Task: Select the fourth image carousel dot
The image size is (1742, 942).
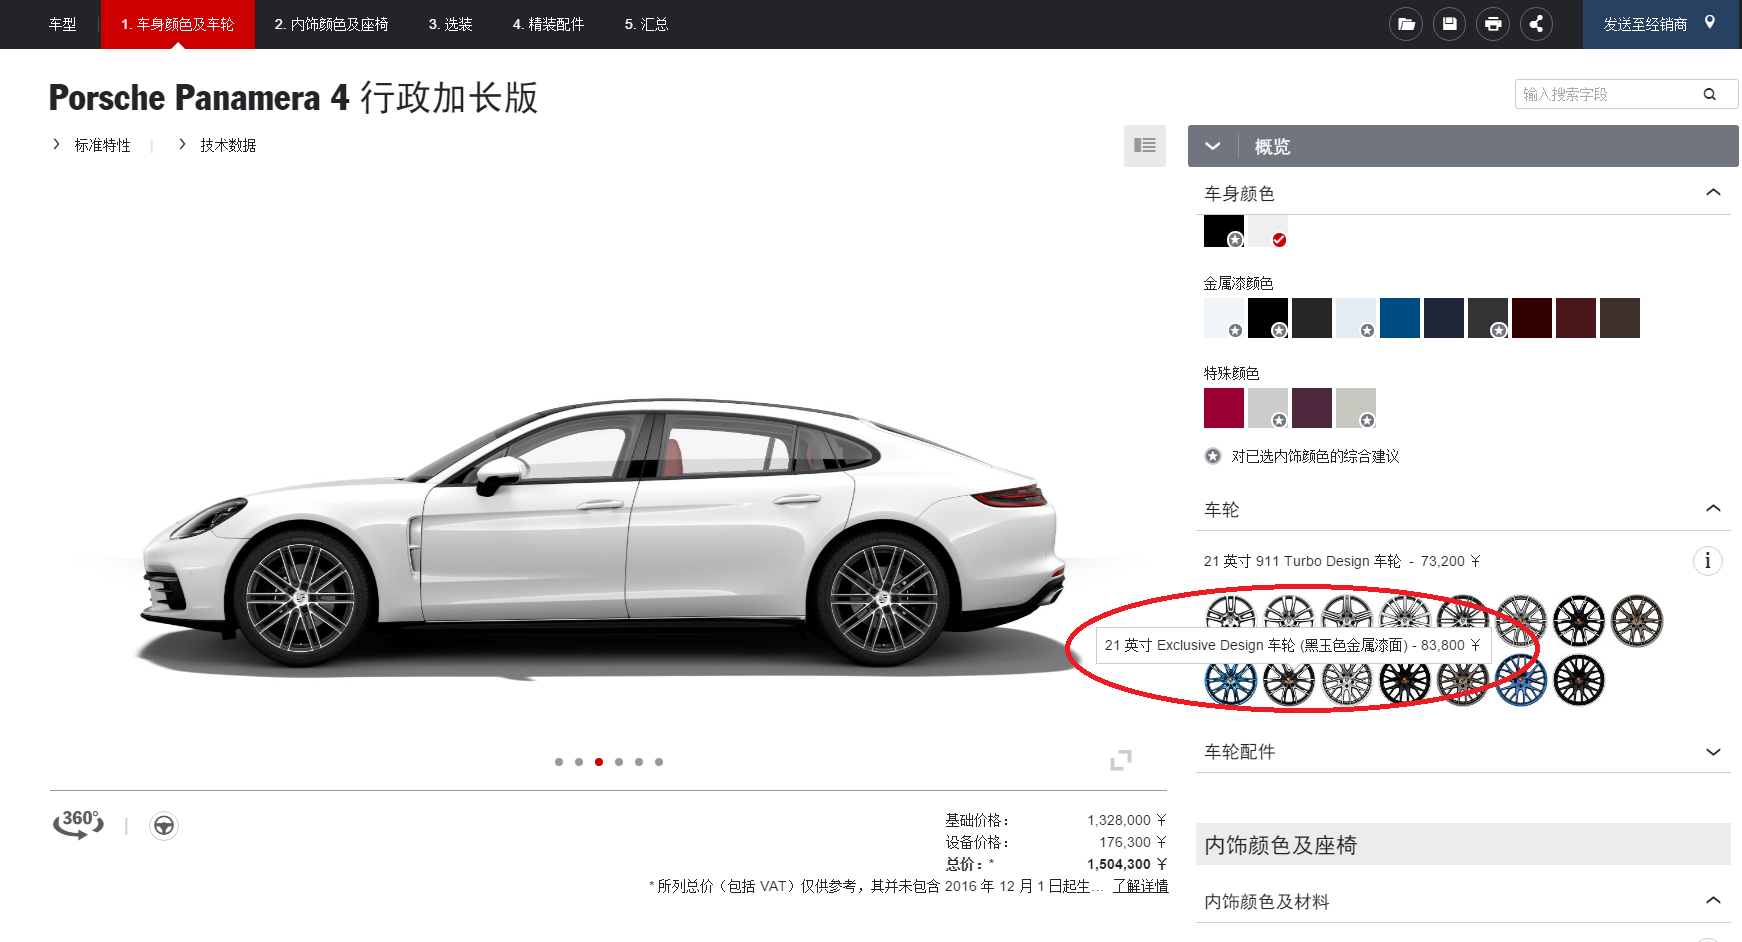Action: pos(619,762)
